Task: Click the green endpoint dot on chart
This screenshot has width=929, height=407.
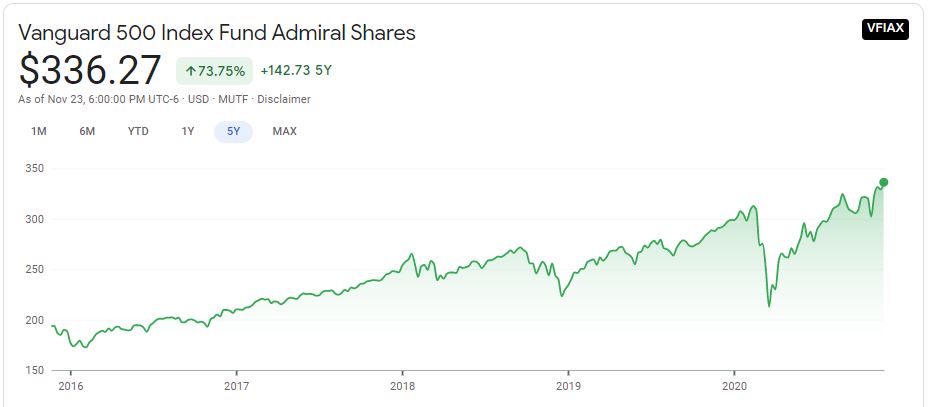Action: pyautogui.click(x=883, y=182)
